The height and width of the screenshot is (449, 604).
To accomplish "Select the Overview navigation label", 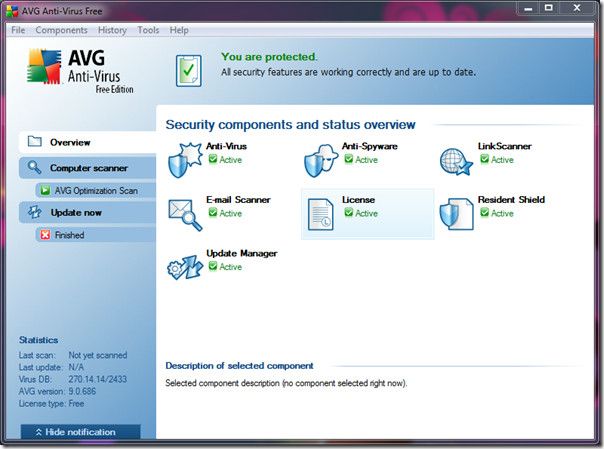I will (x=70, y=142).
